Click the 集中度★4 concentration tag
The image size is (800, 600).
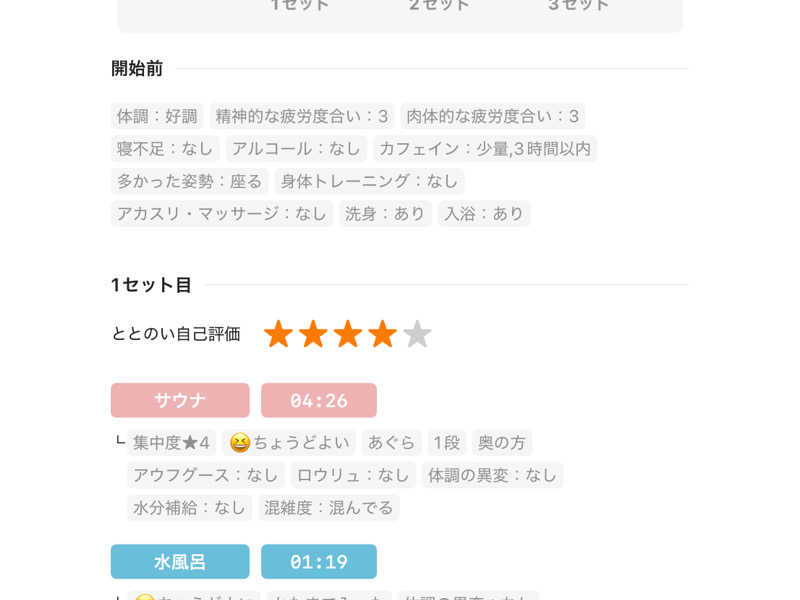(171, 442)
